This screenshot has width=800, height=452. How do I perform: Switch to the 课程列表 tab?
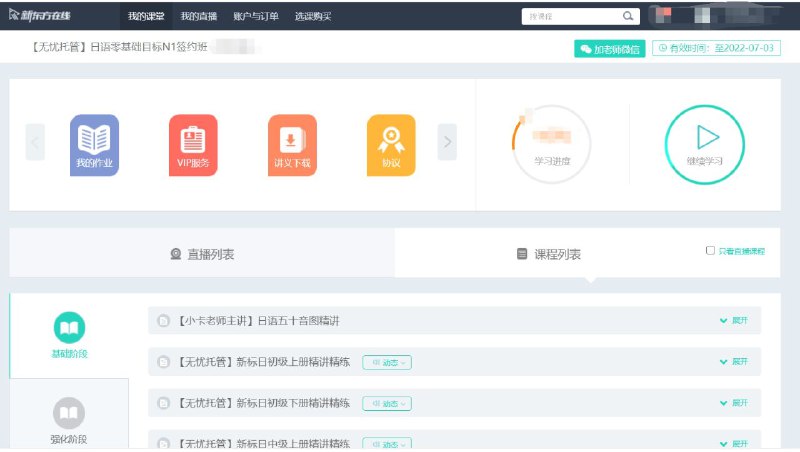click(587, 253)
